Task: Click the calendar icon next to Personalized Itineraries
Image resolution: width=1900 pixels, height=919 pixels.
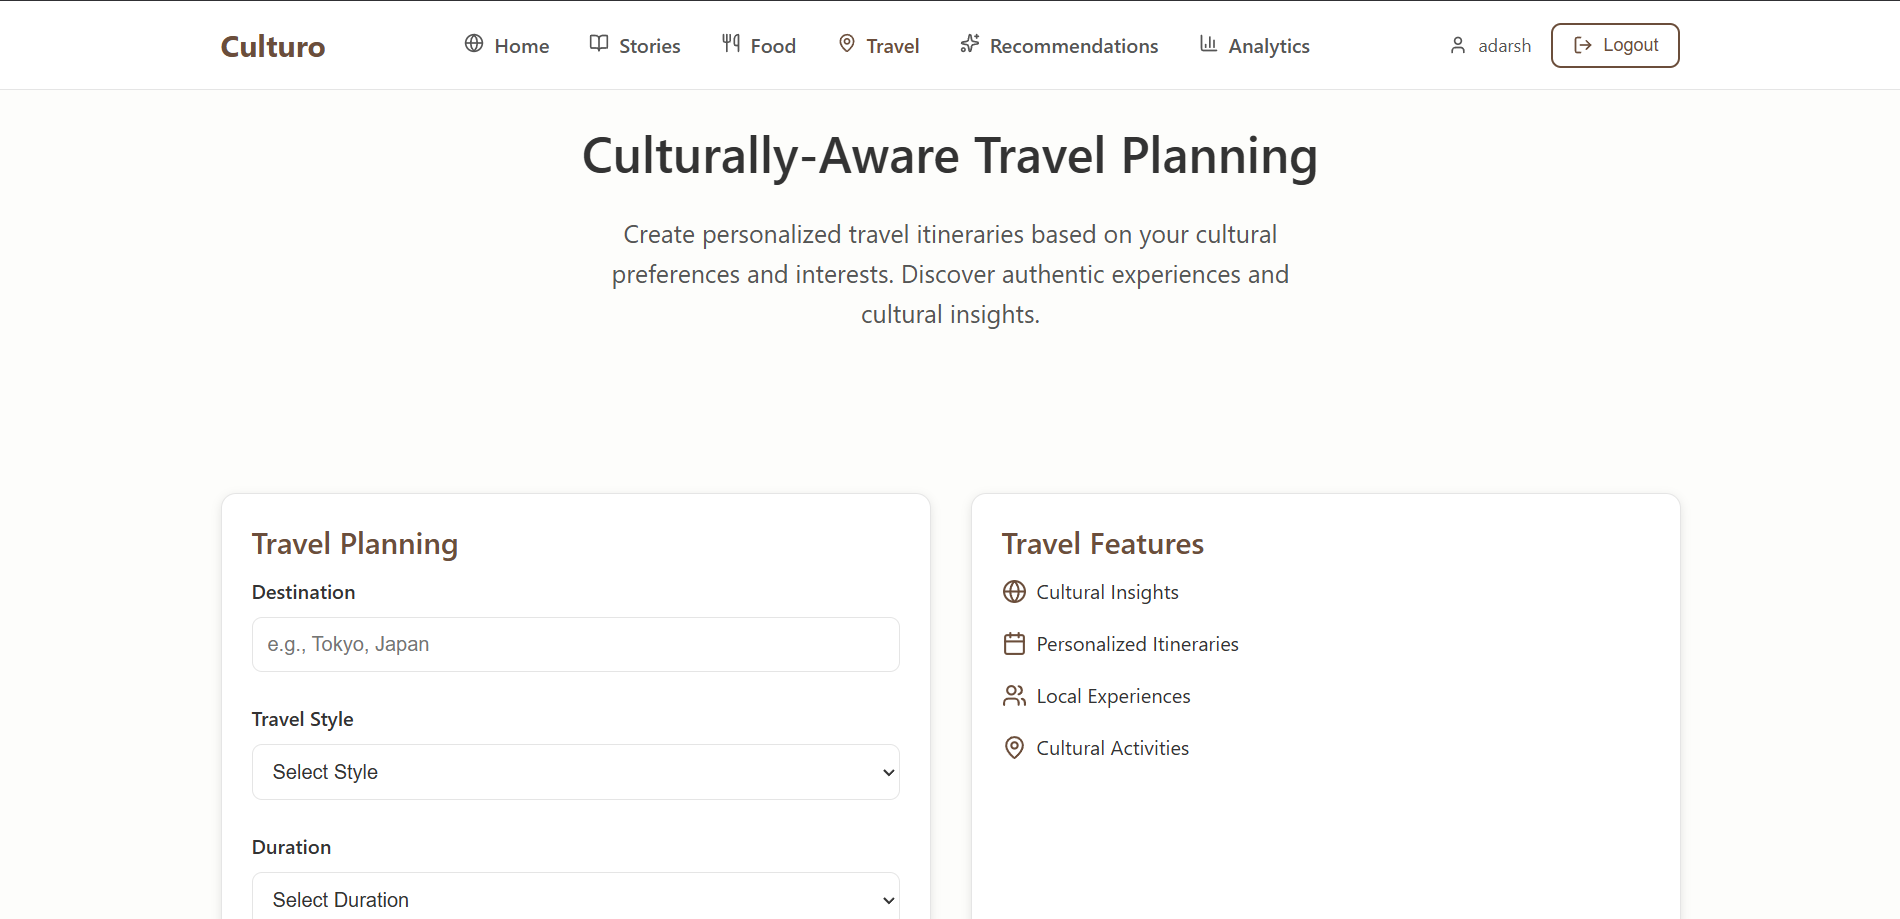Action: [1014, 644]
